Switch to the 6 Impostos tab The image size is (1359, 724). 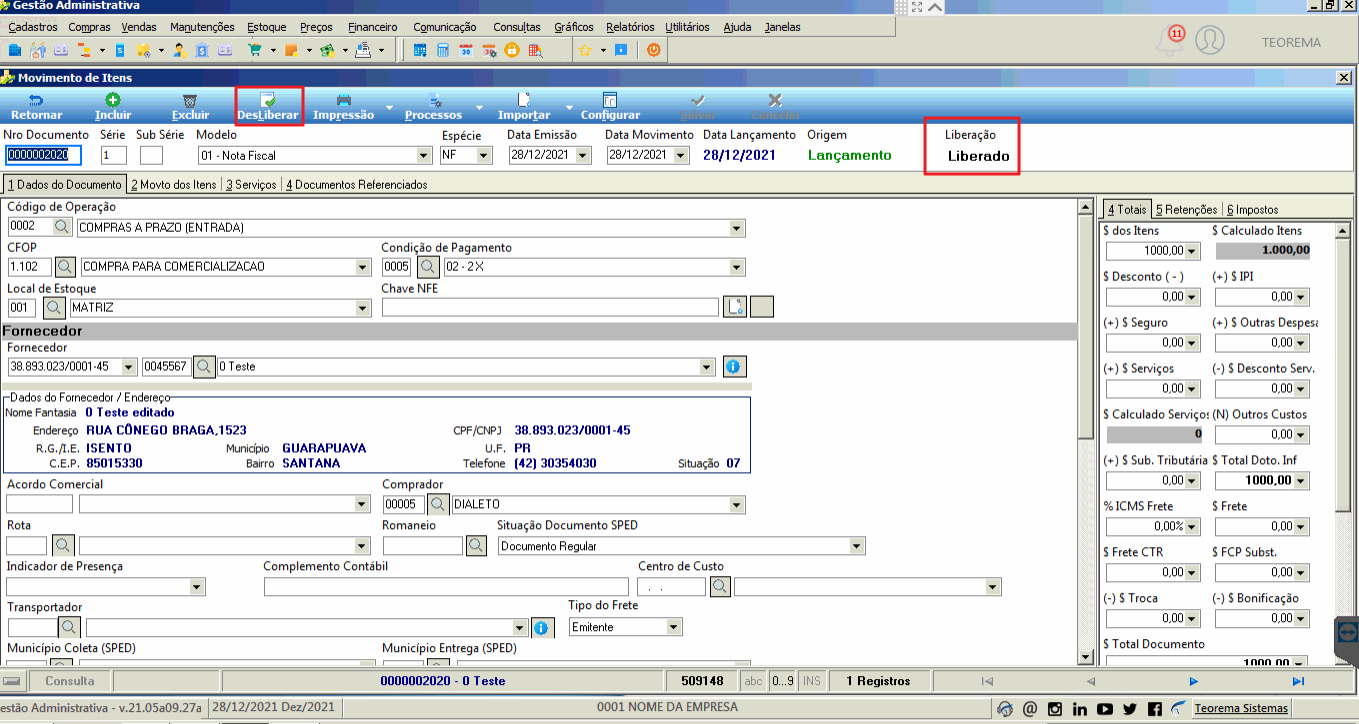pyautogui.click(x=1252, y=209)
